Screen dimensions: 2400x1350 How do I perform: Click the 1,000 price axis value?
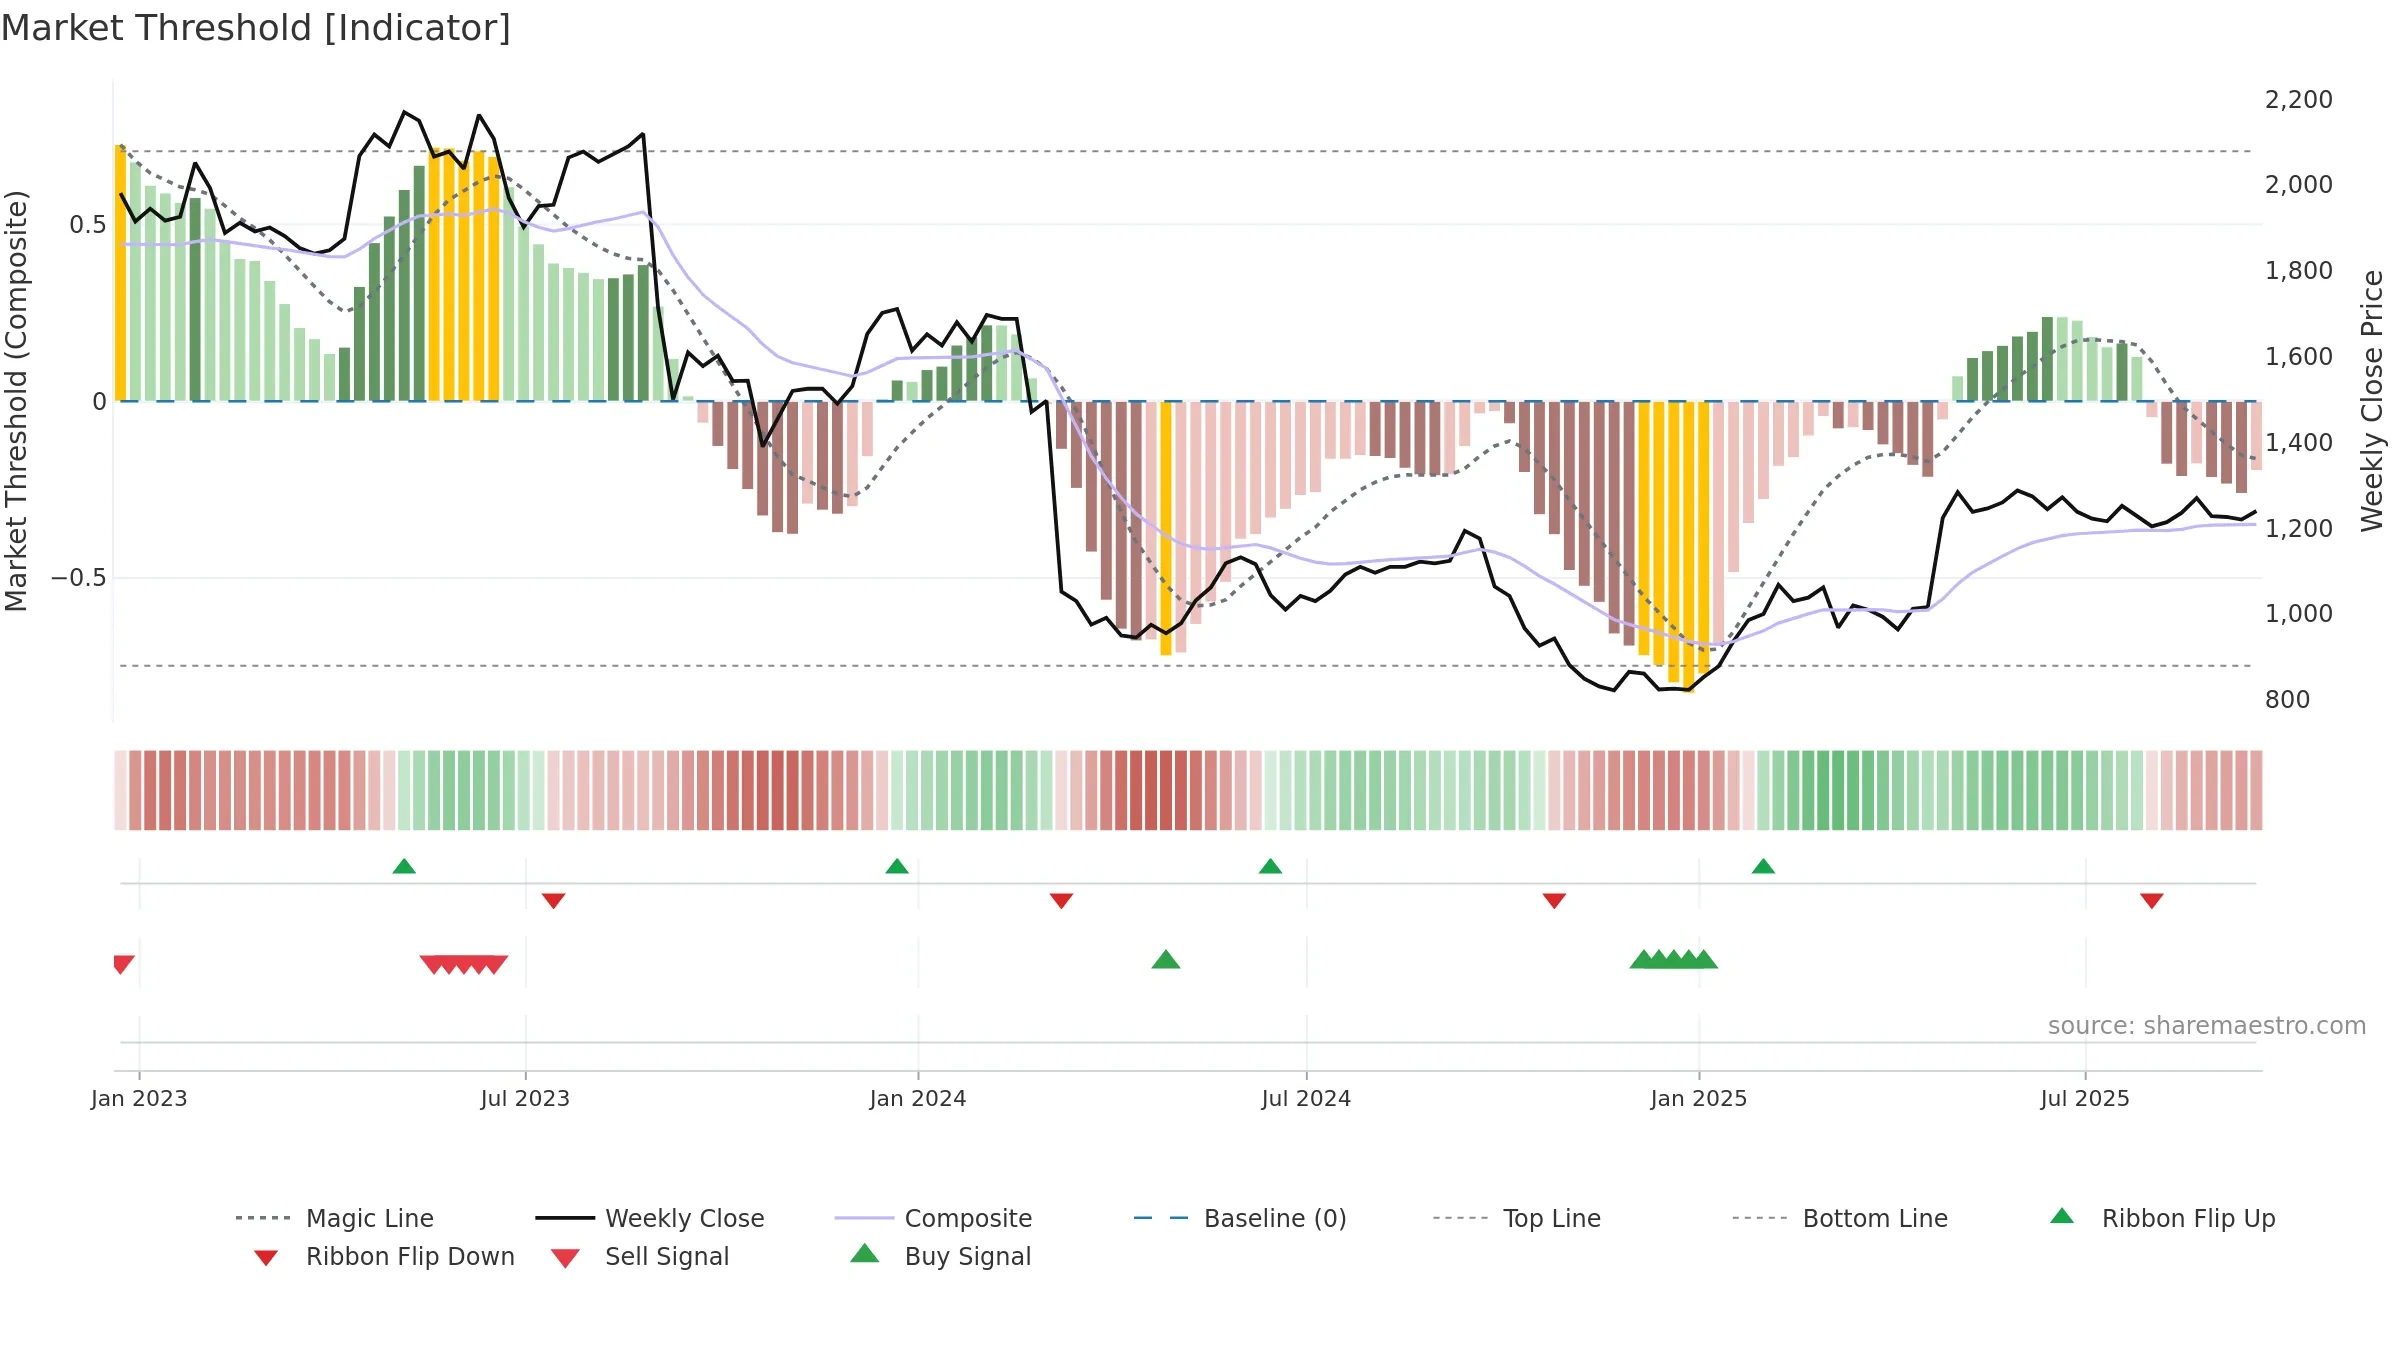coord(2299,613)
